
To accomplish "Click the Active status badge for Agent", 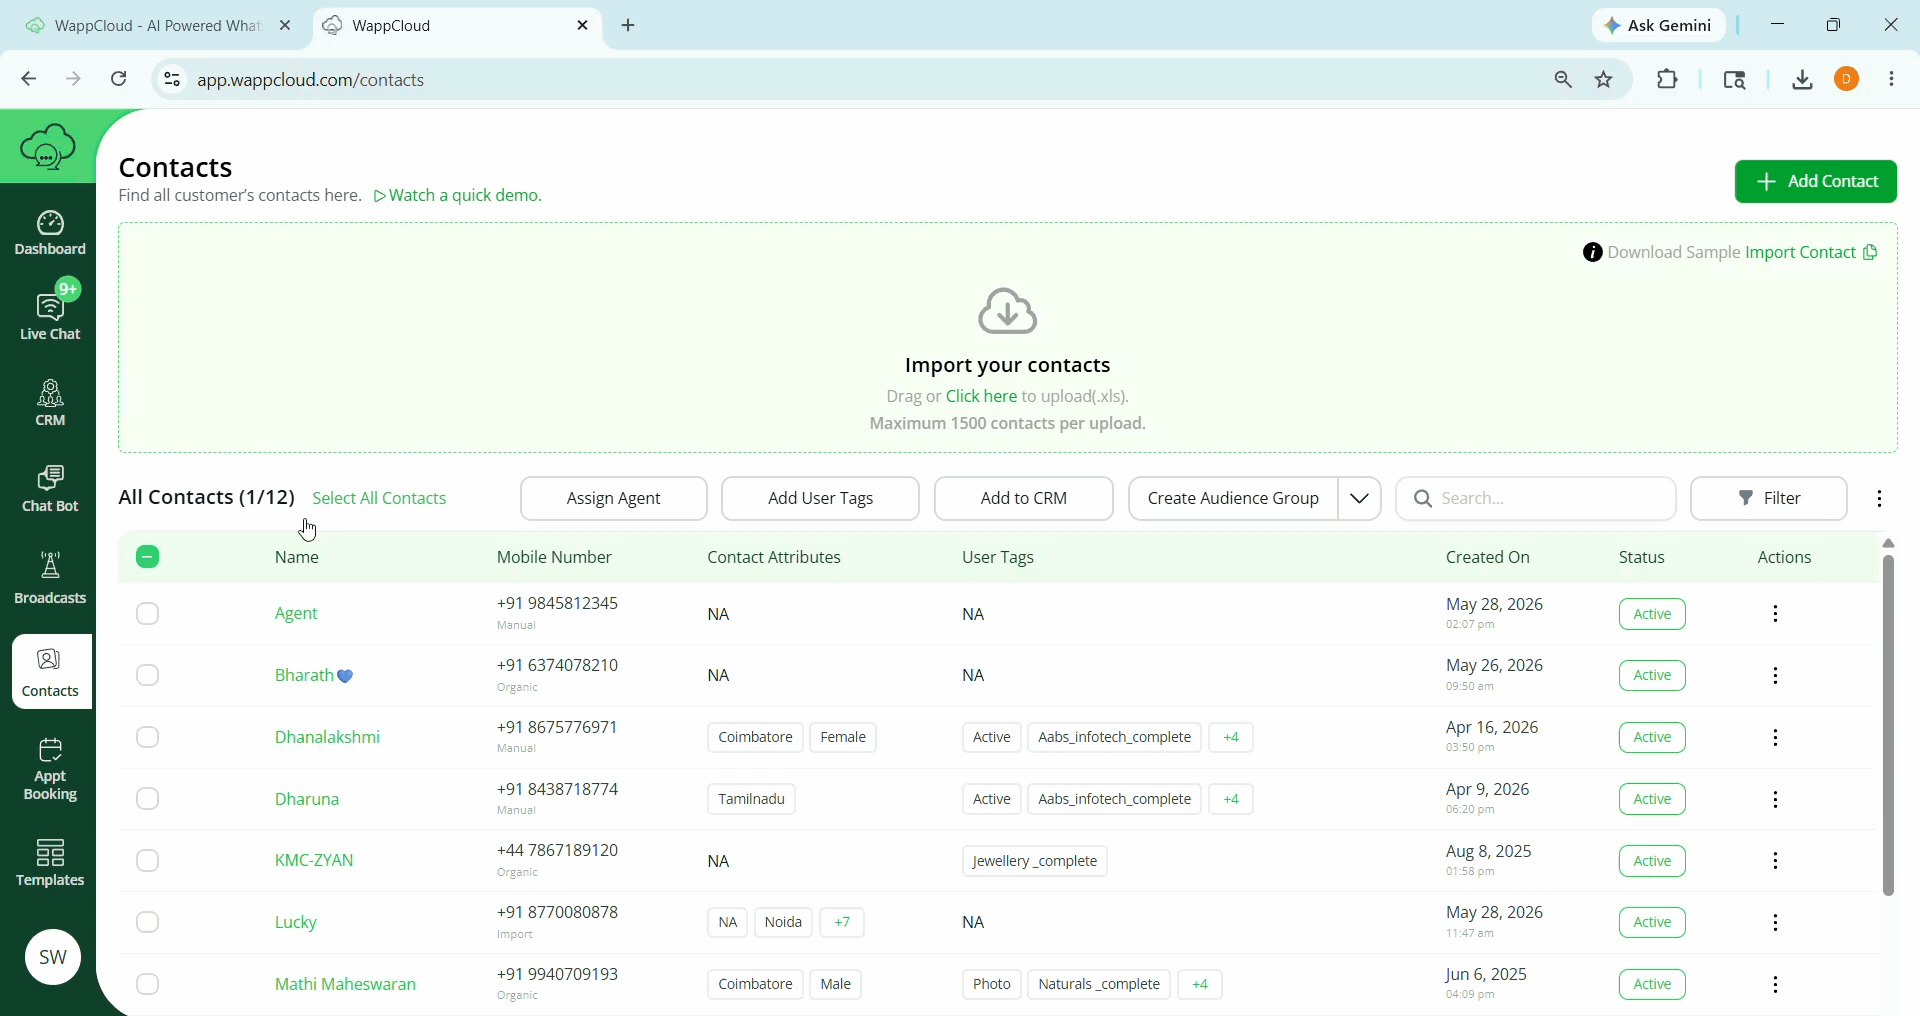I will (1652, 614).
